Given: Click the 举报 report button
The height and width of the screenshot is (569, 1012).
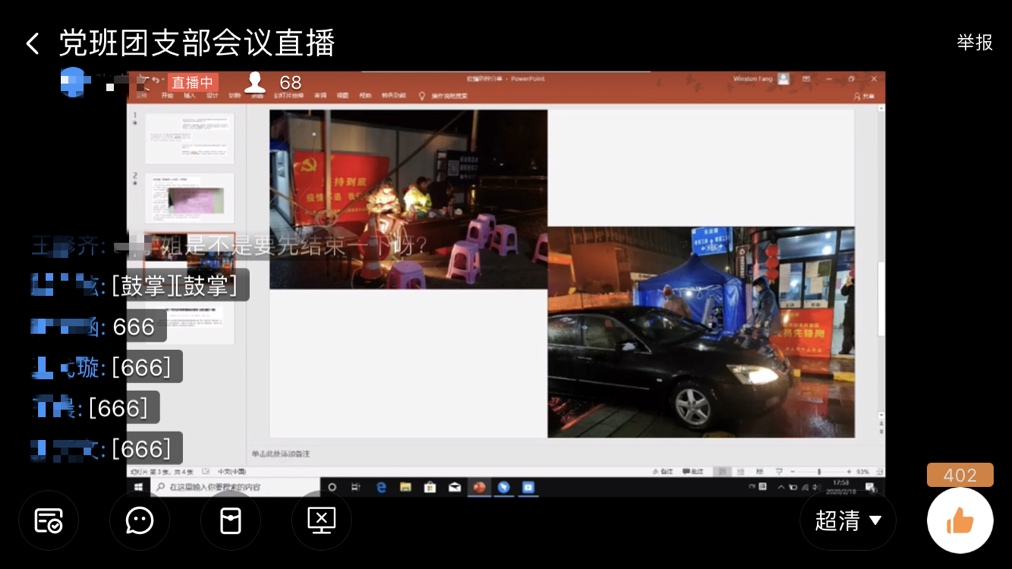Looking at the screenshot, I should pyautogui.click(x=974, y=42).
